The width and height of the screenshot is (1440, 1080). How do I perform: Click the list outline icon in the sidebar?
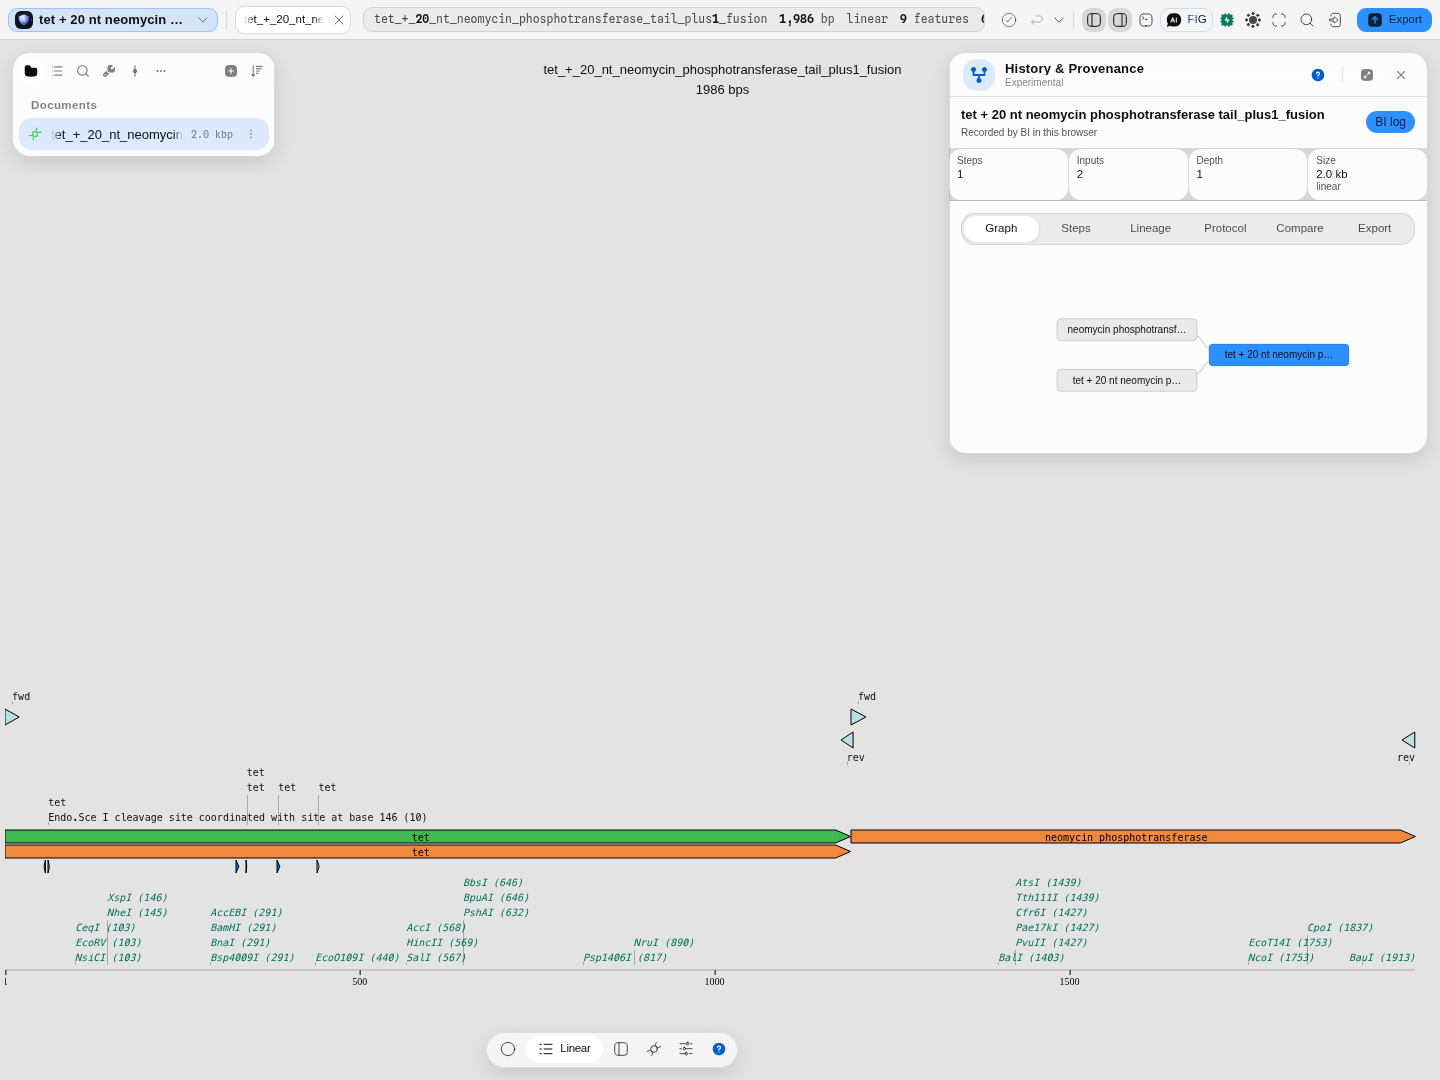(x=57, y=71)
